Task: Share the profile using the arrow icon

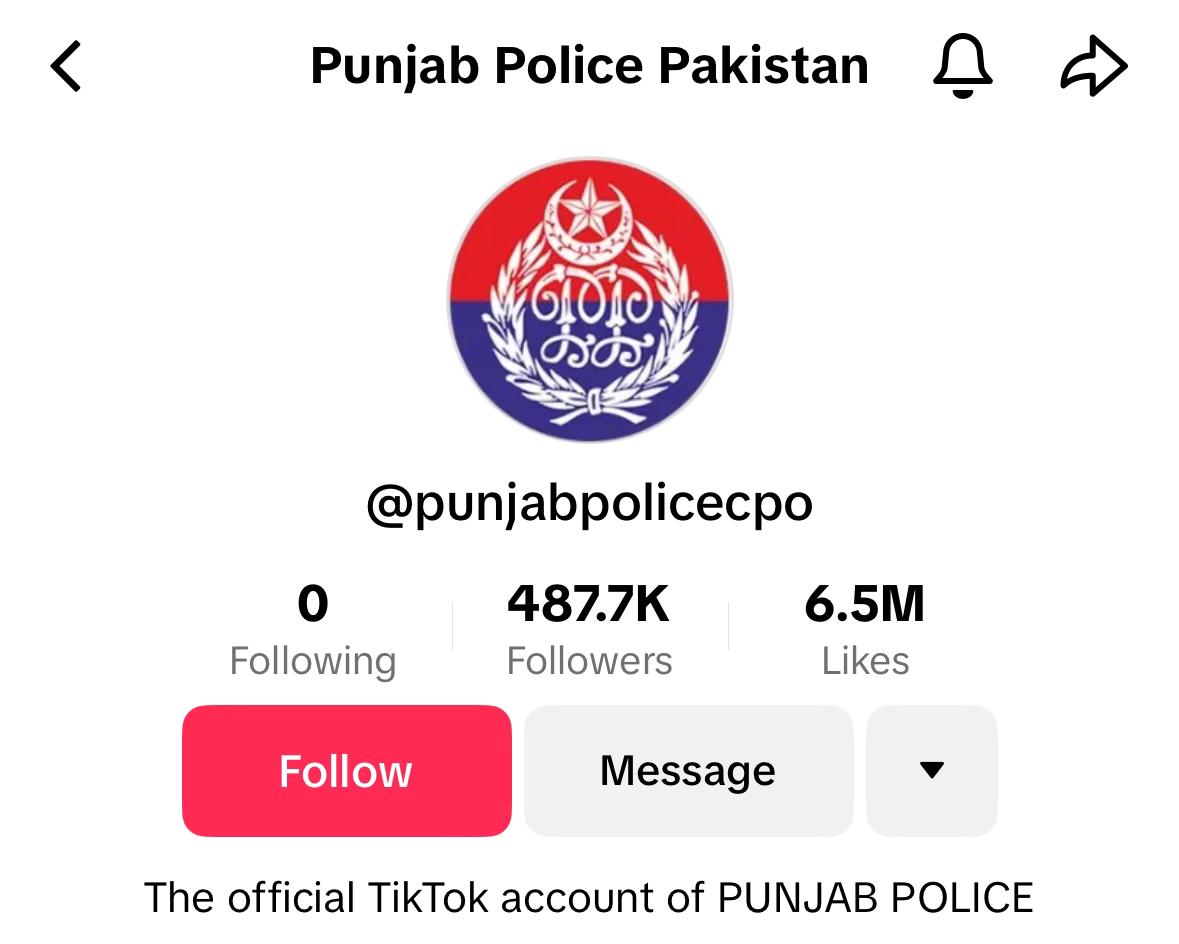Action: 1094,66
